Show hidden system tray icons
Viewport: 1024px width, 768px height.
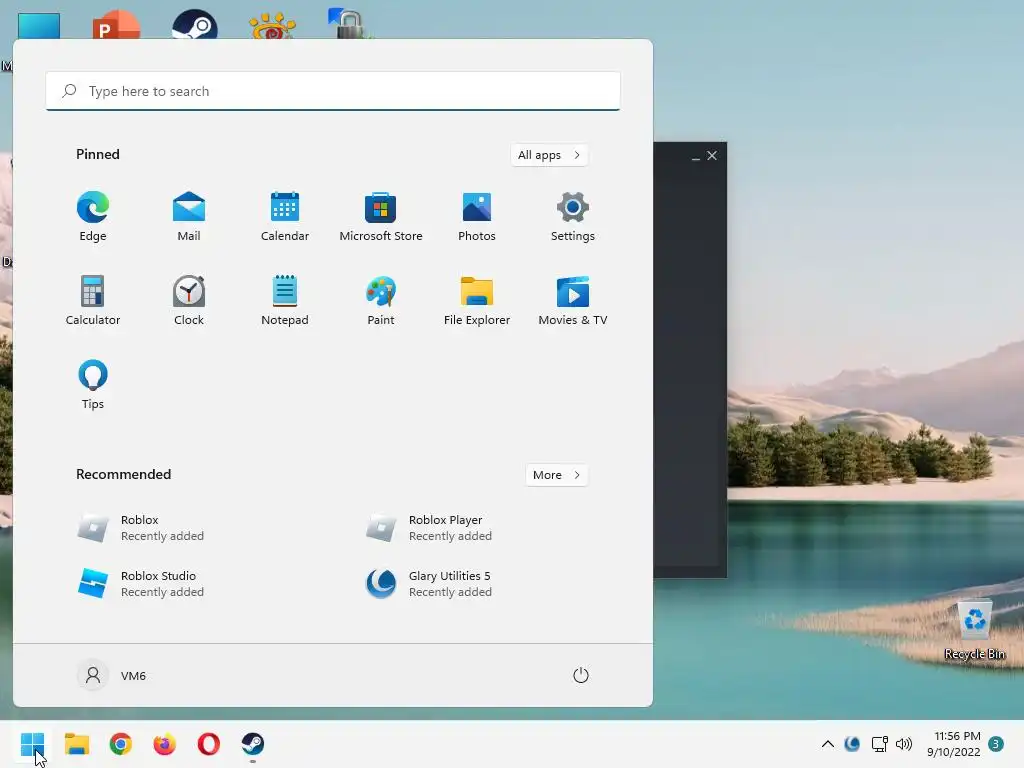click(827, 744)
